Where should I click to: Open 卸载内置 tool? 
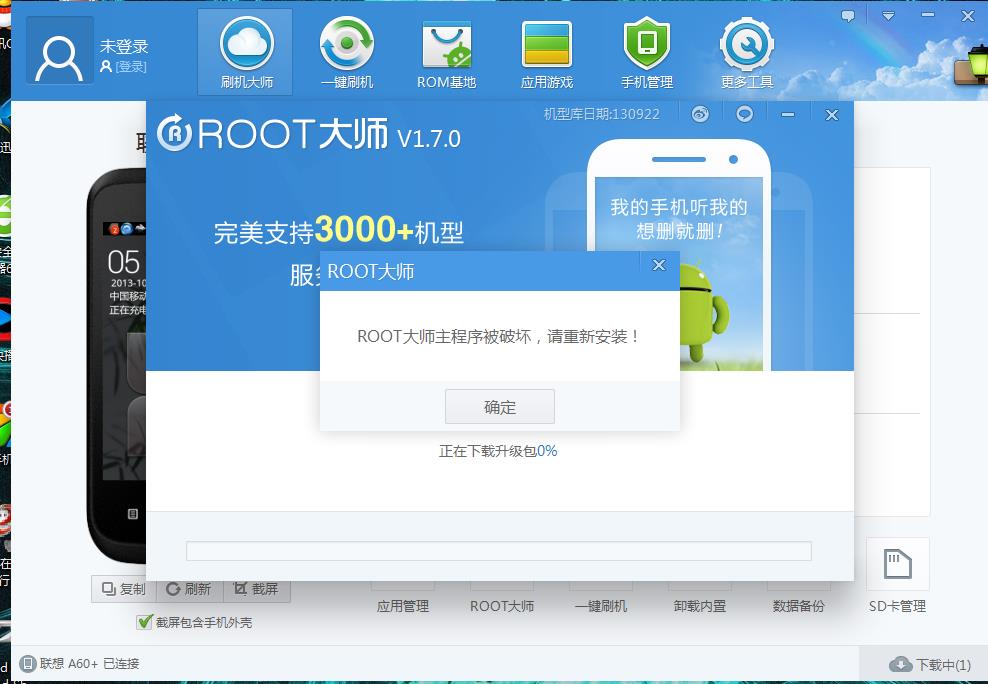[x=699, y=606]
